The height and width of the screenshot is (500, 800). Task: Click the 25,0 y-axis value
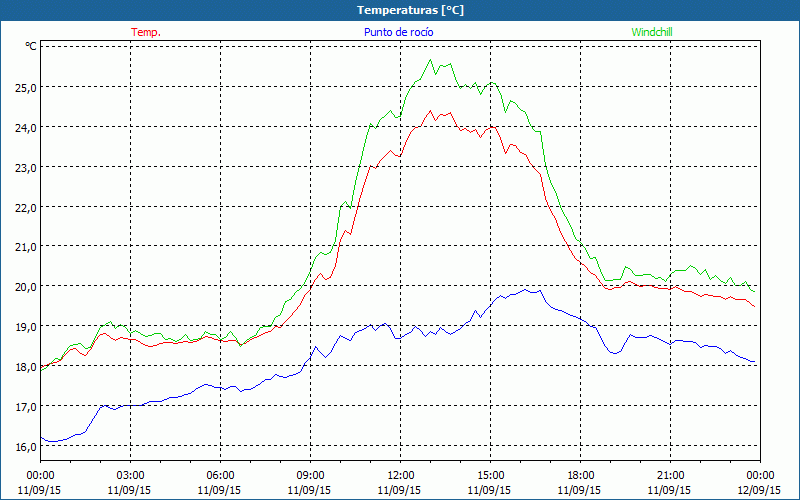[x=27, y=88]
